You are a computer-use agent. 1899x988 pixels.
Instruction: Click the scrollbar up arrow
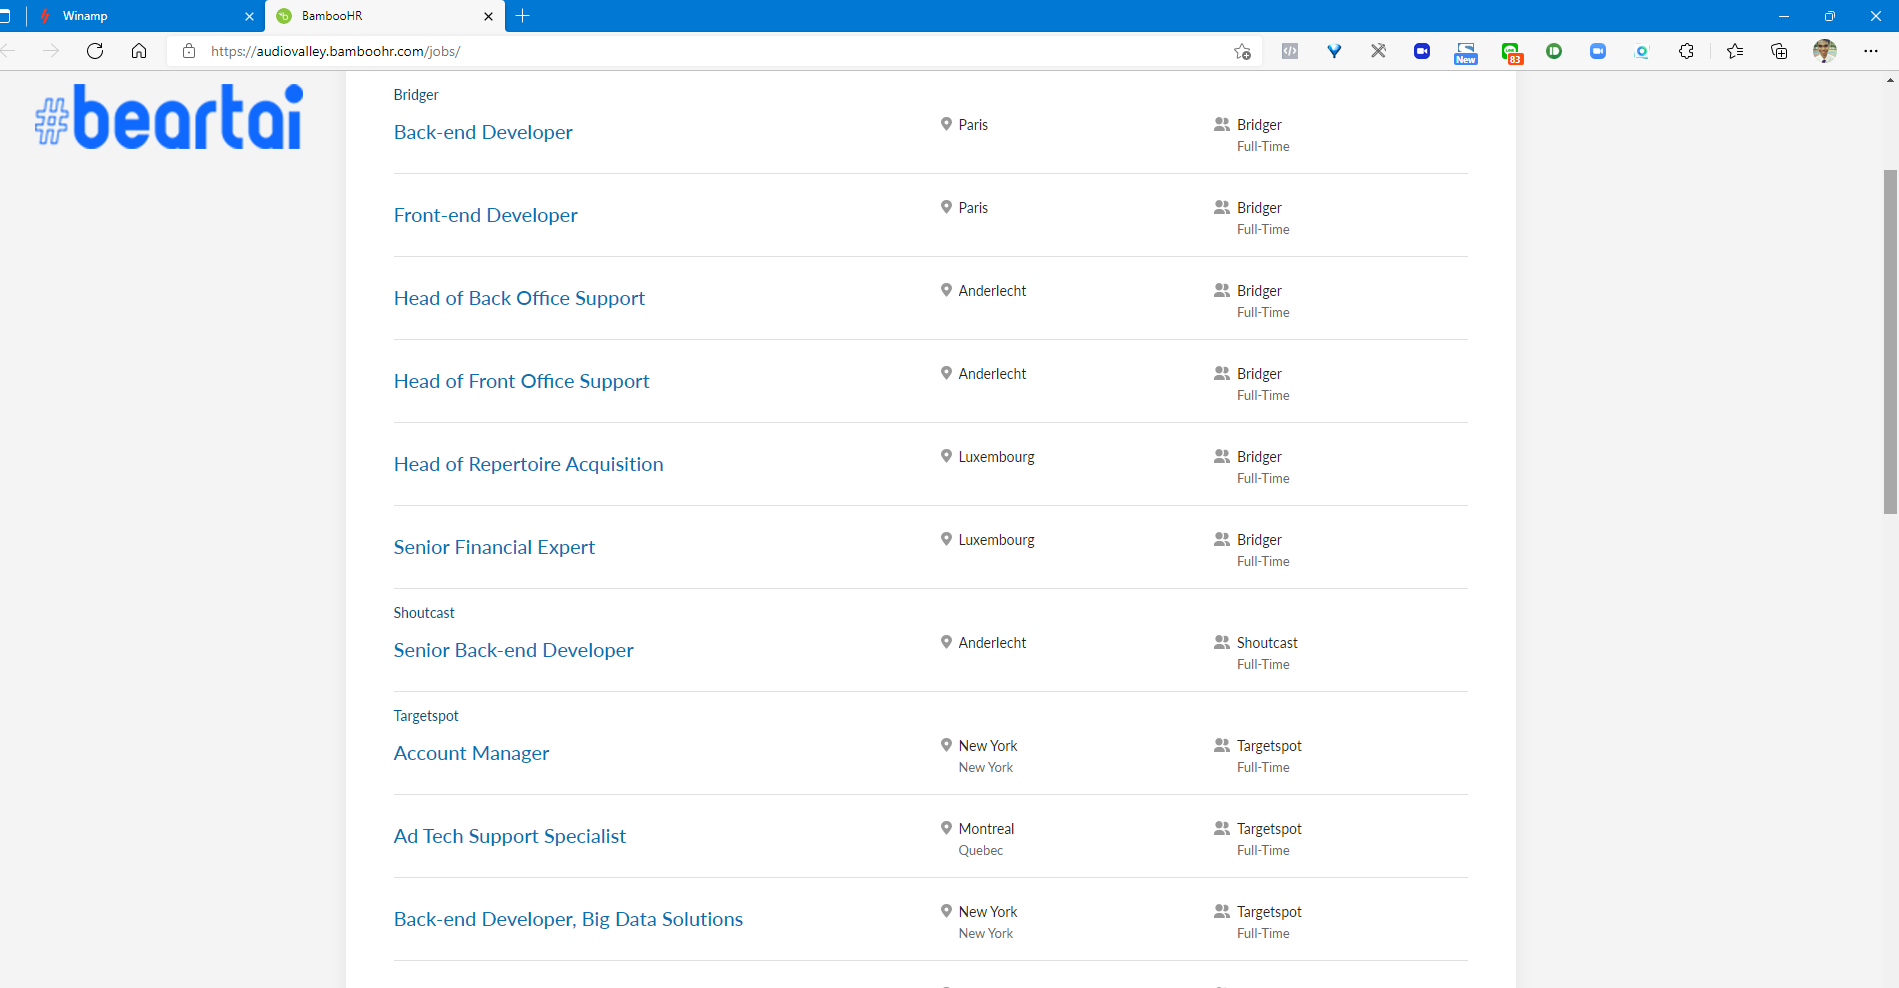coord(1890,79)
